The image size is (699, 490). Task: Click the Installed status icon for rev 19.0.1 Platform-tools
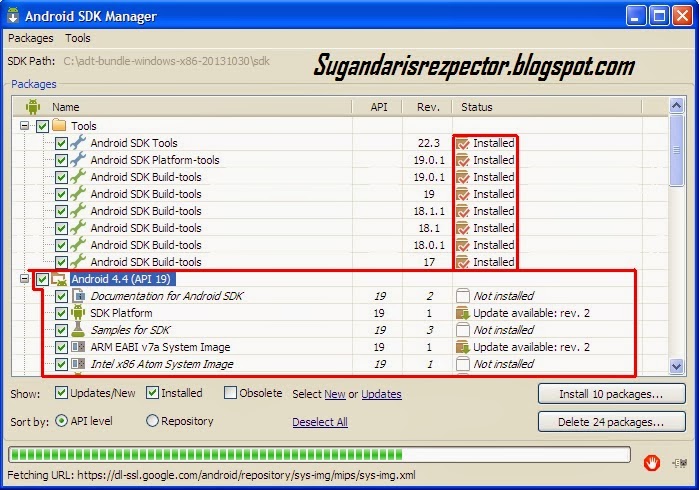[463, 161]
